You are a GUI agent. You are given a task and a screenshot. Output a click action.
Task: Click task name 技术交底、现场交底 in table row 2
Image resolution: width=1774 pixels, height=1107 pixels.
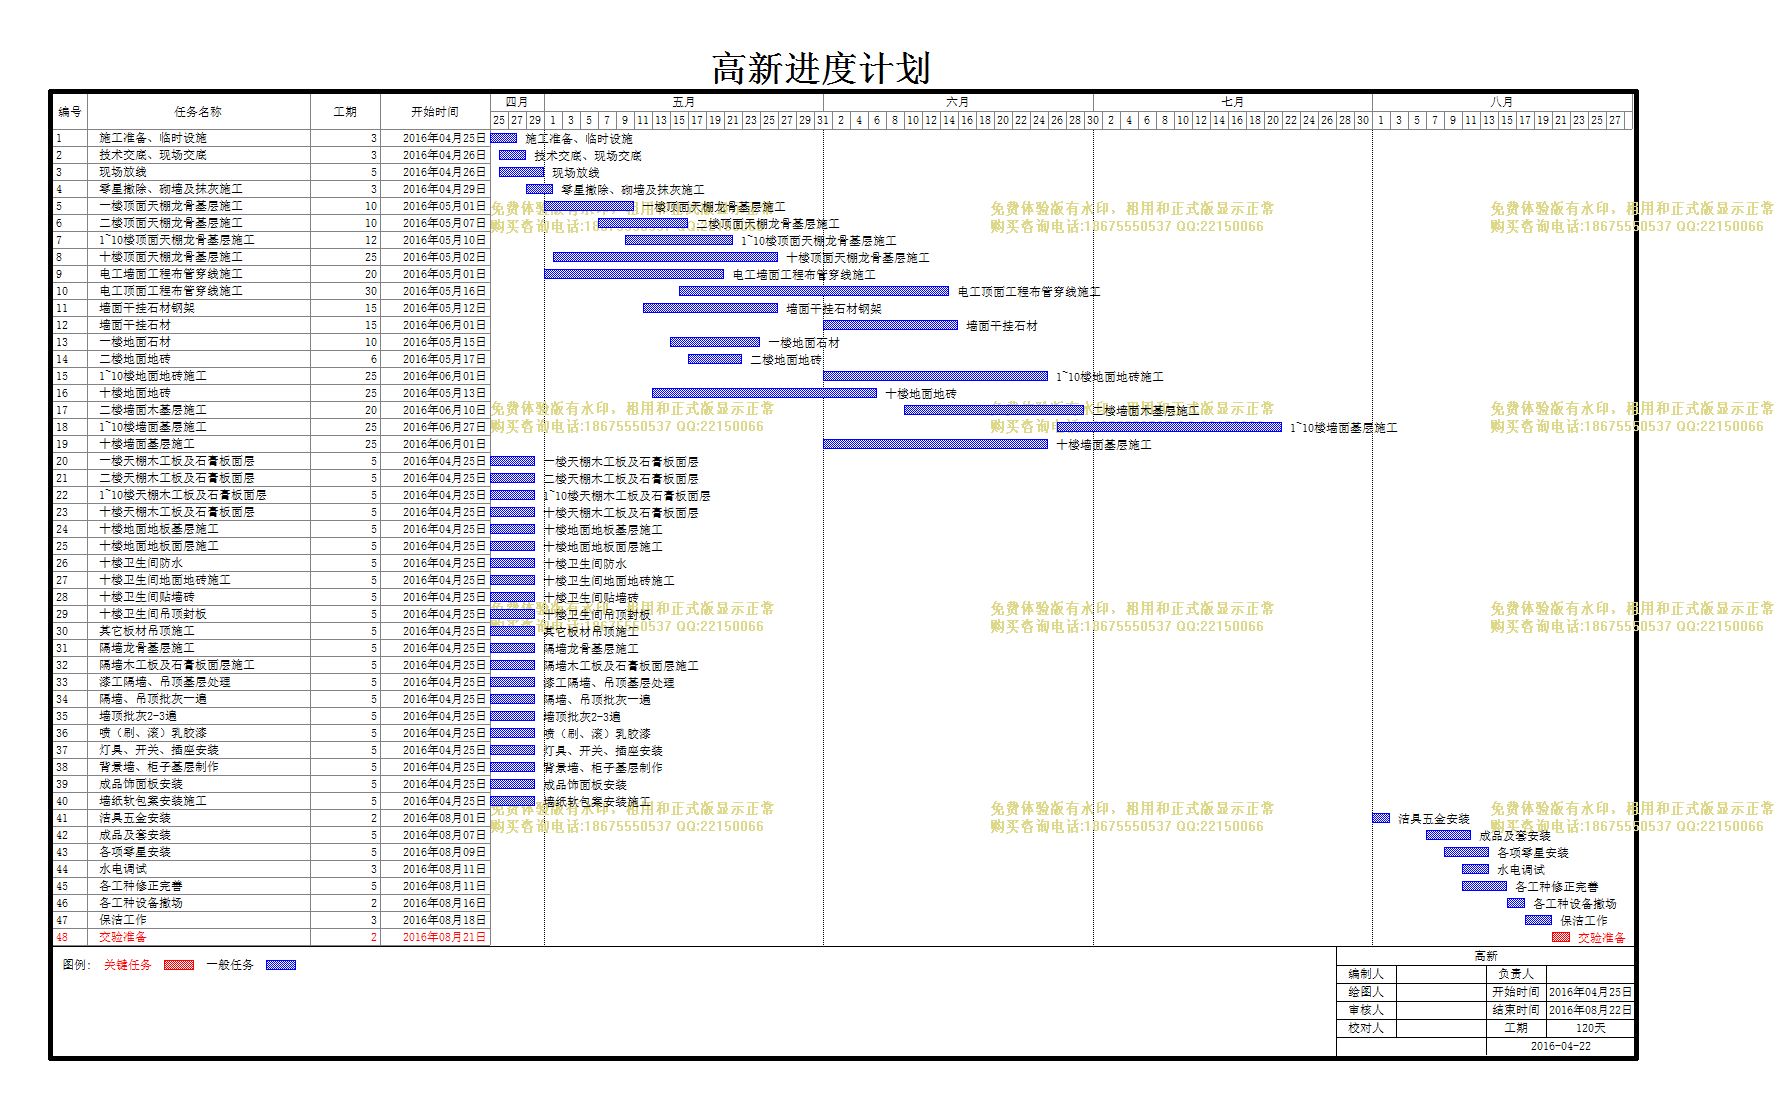(x=153, y=155)
